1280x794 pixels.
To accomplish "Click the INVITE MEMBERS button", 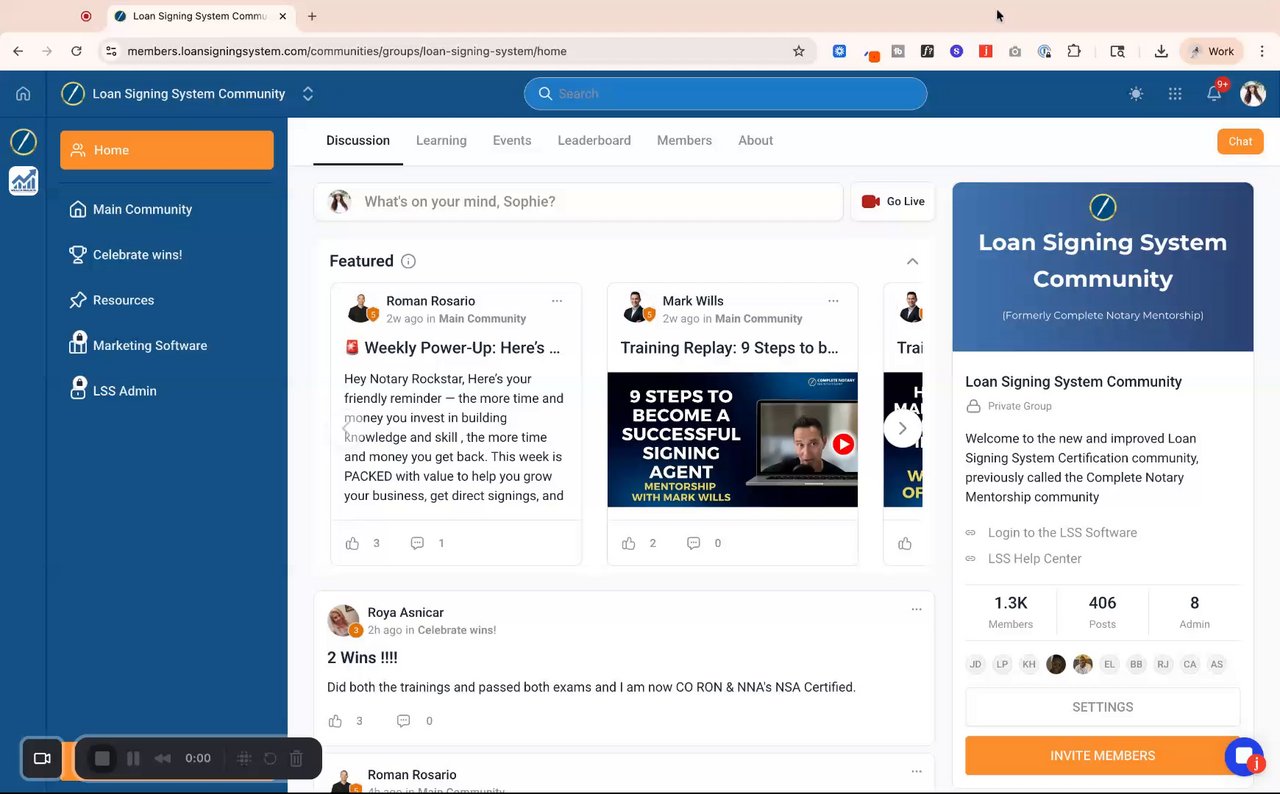I will (x=1102, y=756).
